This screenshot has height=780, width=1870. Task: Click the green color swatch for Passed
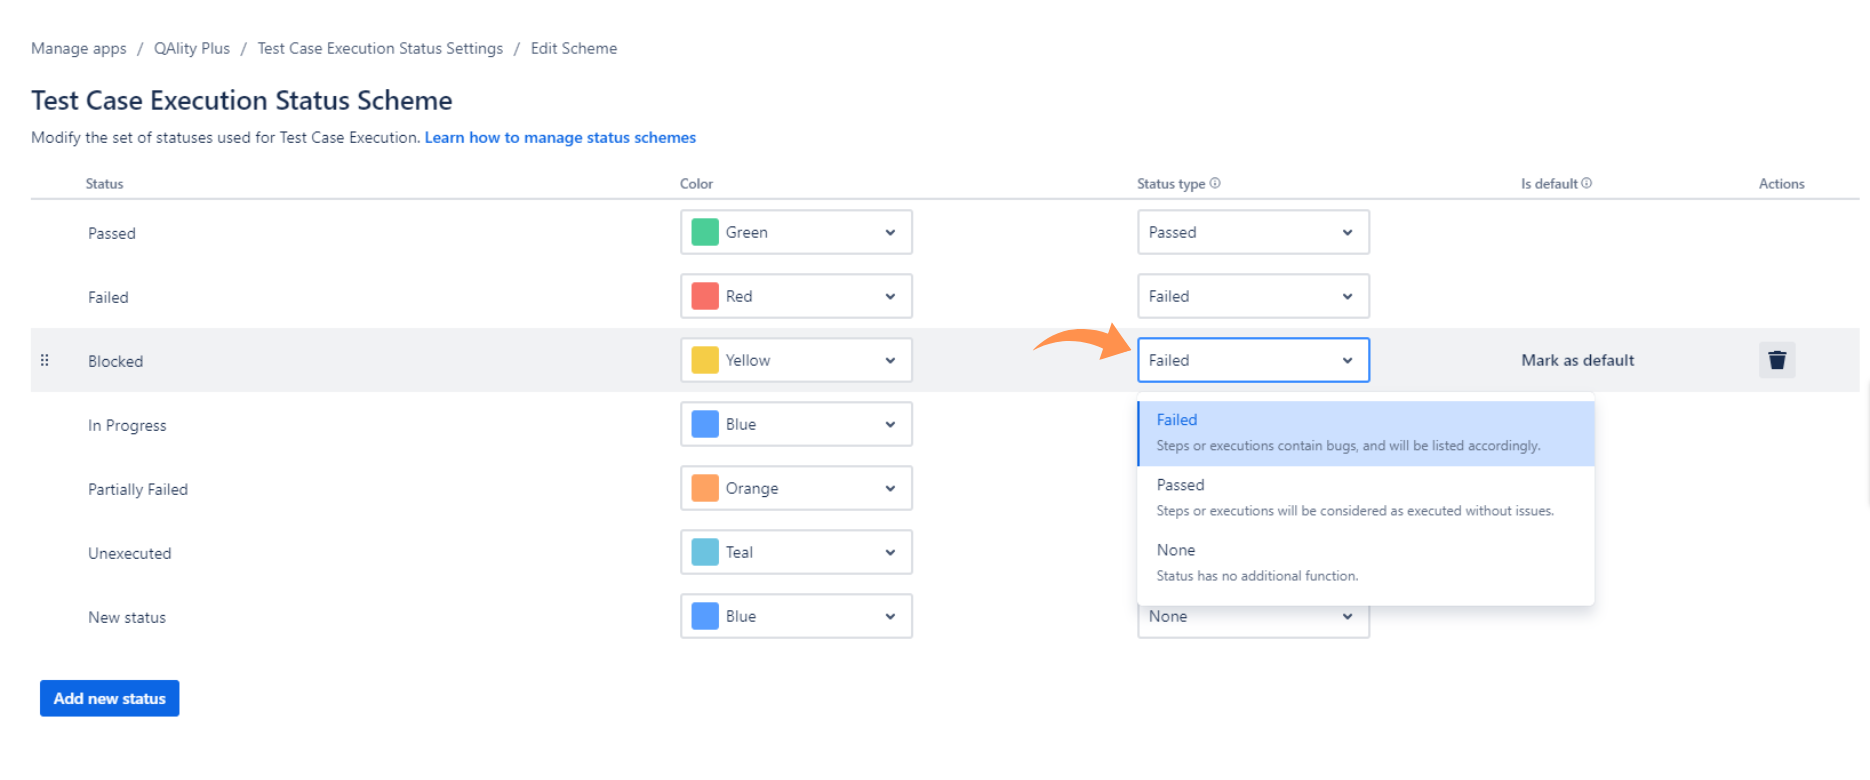(705, 232)
